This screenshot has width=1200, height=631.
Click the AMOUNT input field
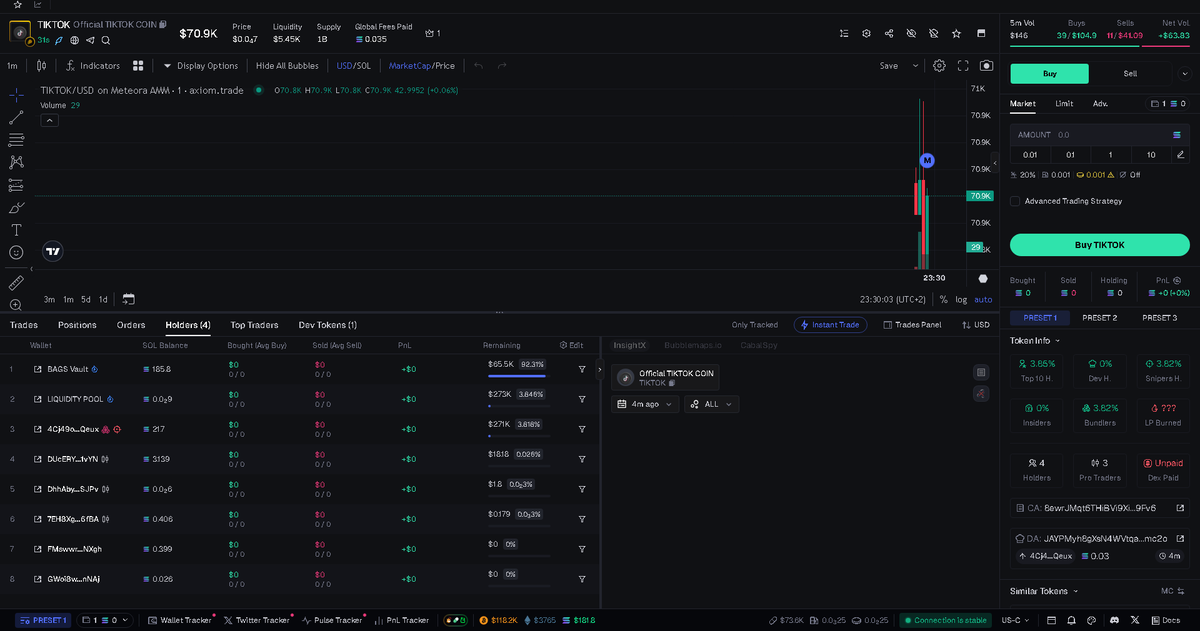point(1099,134)
